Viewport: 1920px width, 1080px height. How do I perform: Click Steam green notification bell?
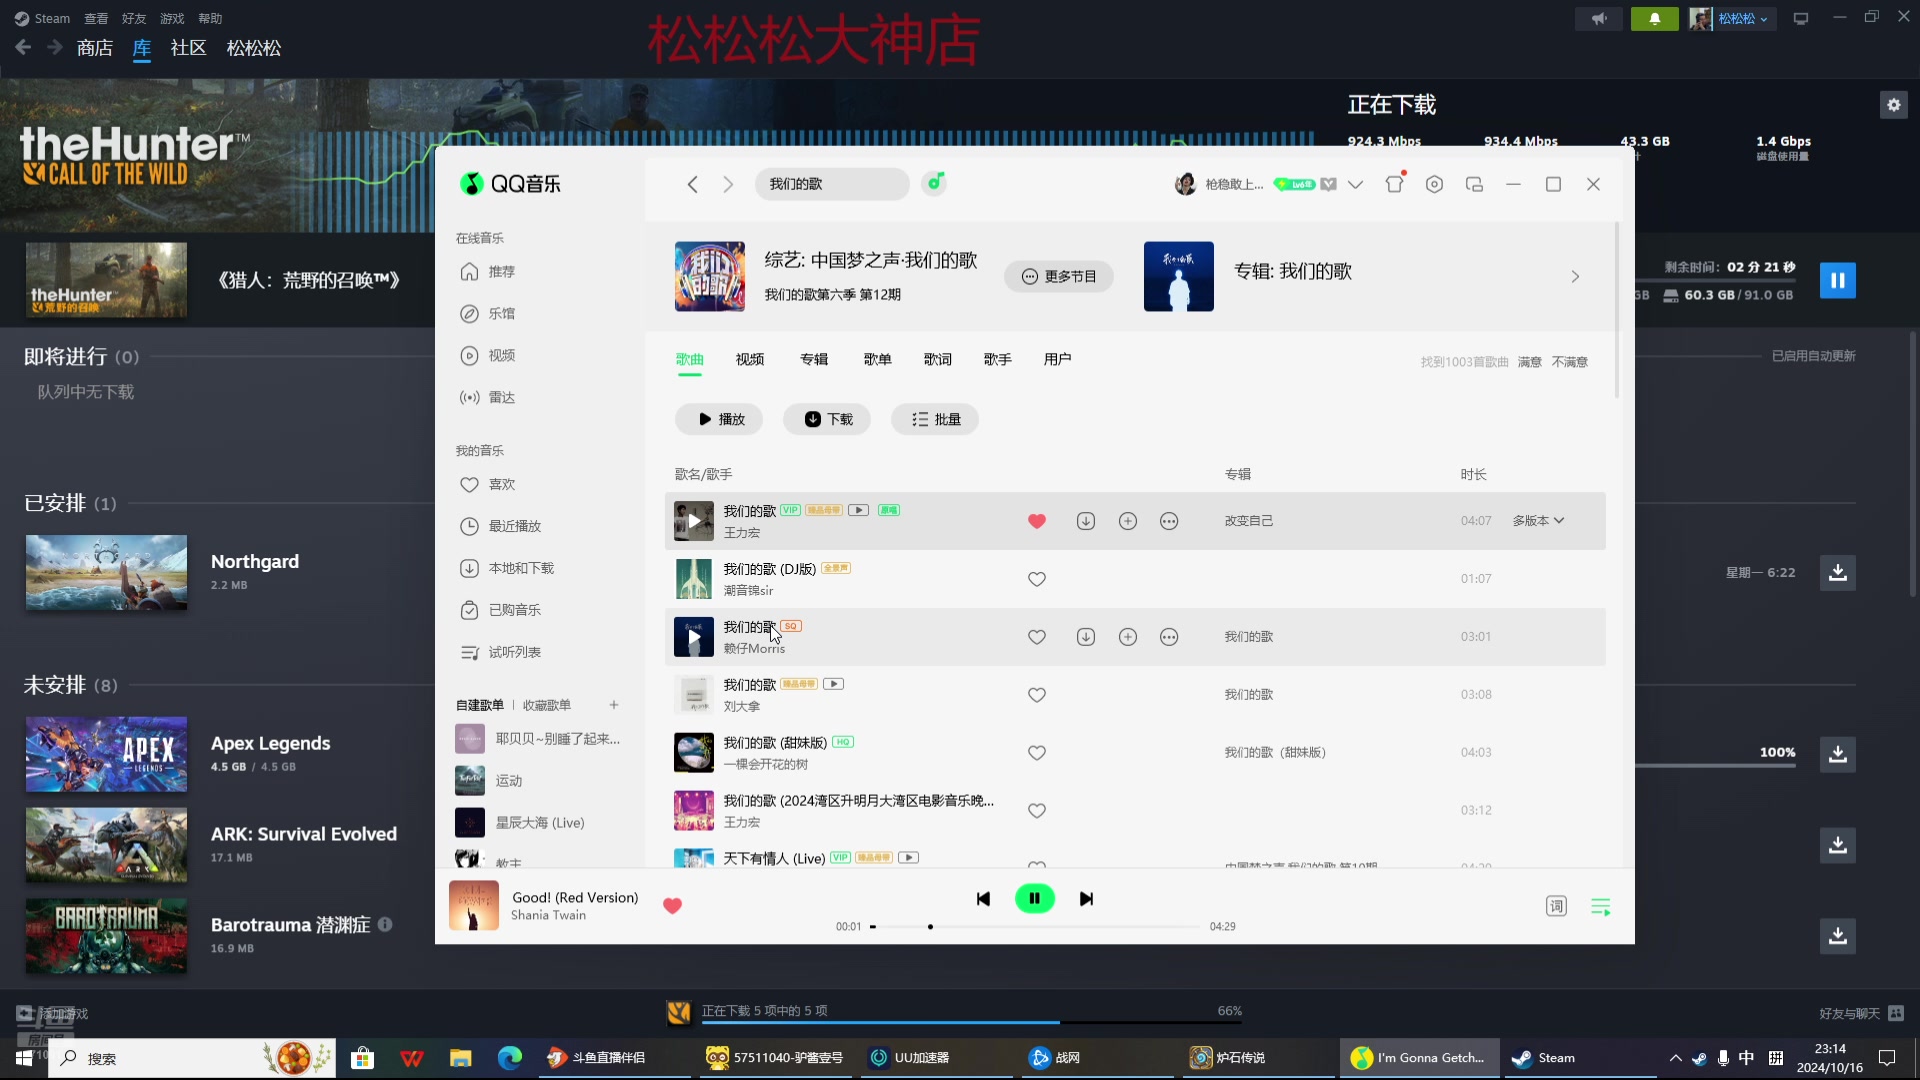(x=1654, y=19)
